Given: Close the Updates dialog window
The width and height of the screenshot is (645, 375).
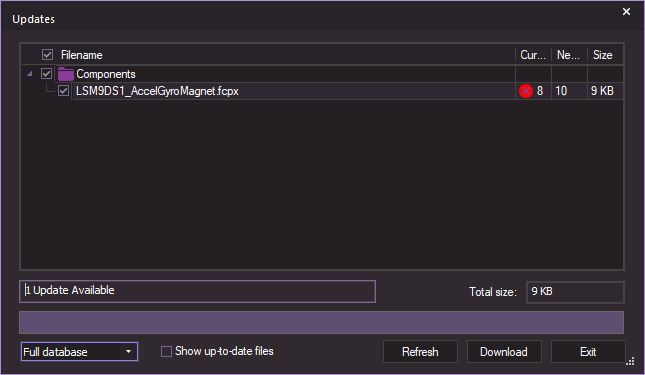Looking at the screenshot, I should coord(626,12).
